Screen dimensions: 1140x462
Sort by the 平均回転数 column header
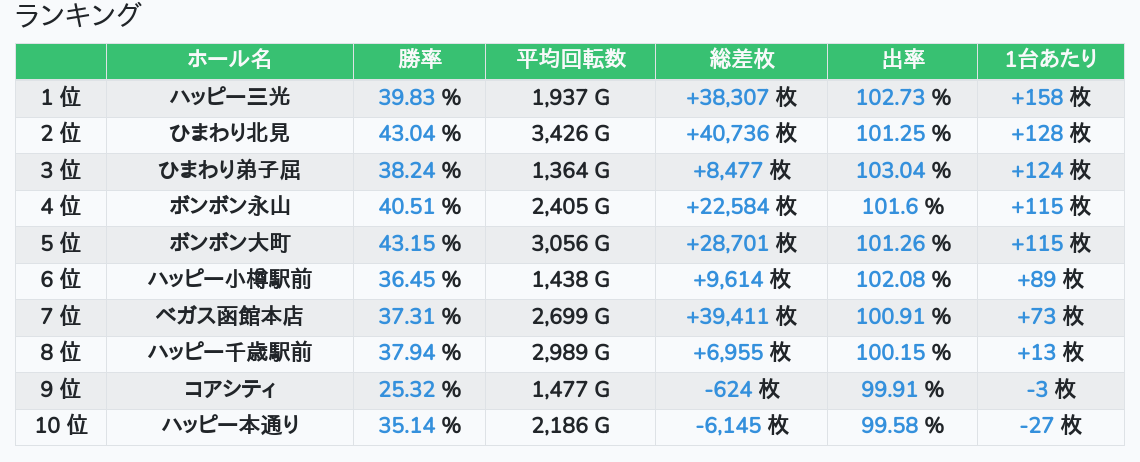tap(571, 60)
